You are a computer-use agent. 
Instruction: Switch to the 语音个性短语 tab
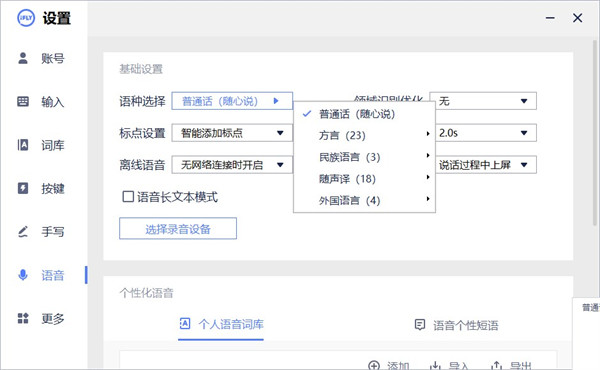coord(457,325)
